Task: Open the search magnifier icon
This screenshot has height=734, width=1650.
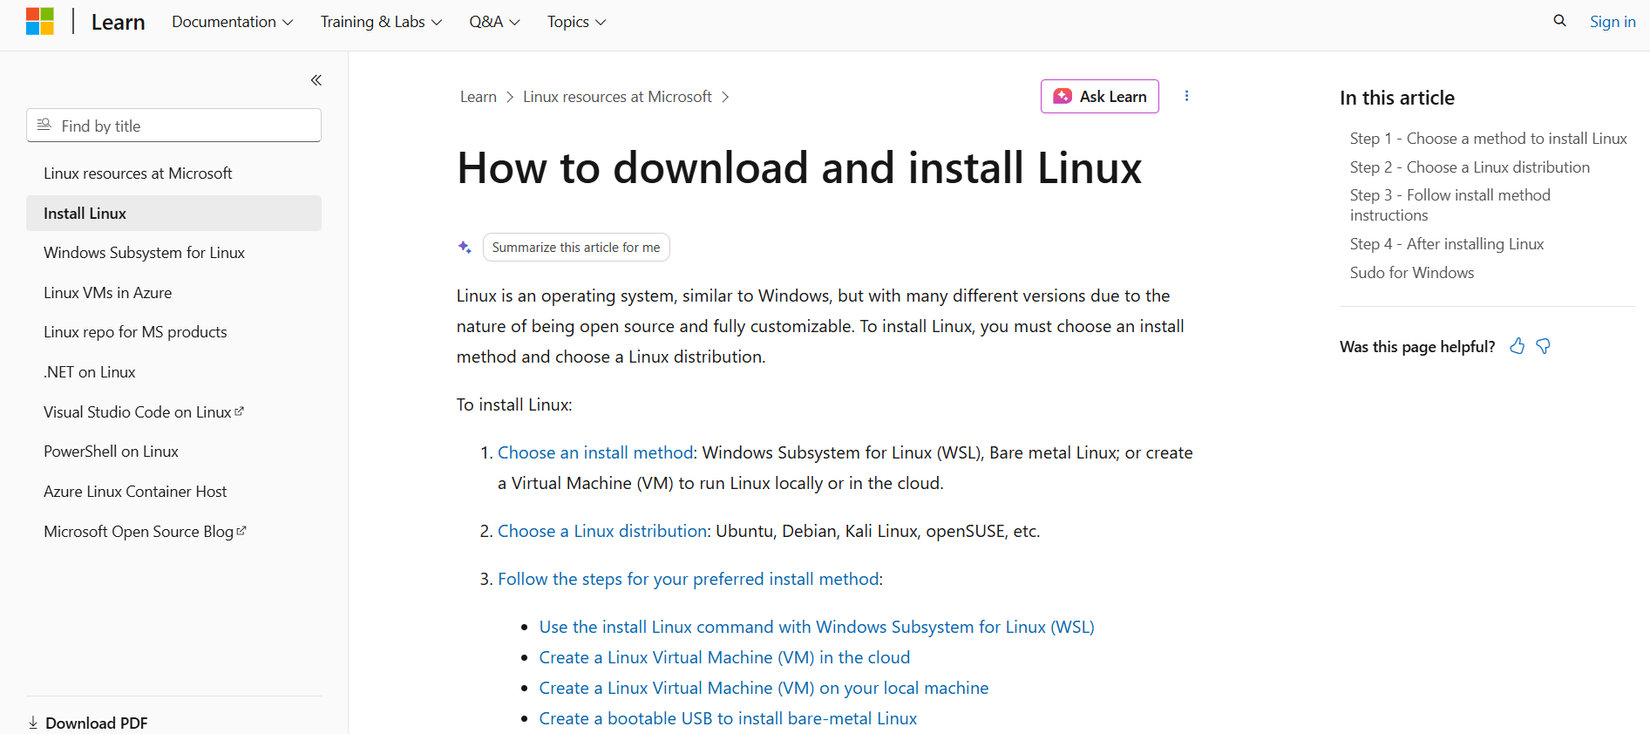Action: point(1559,21)
